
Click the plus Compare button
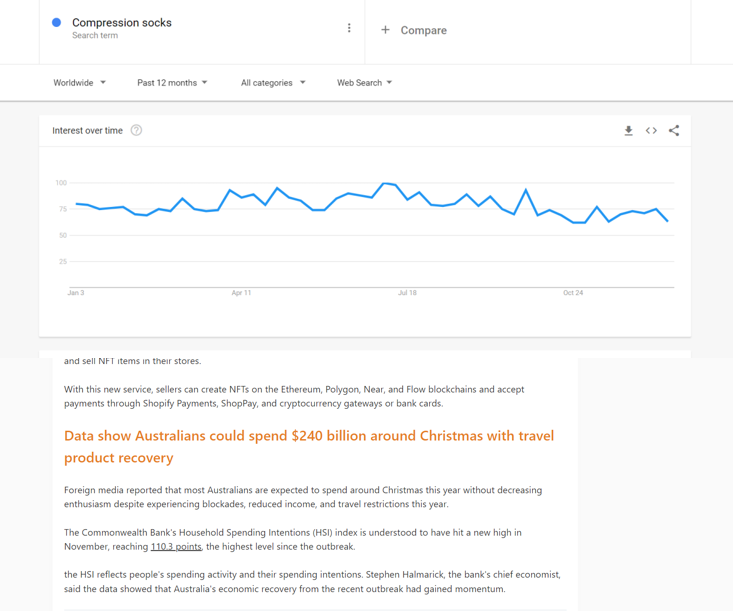[414, 30]
